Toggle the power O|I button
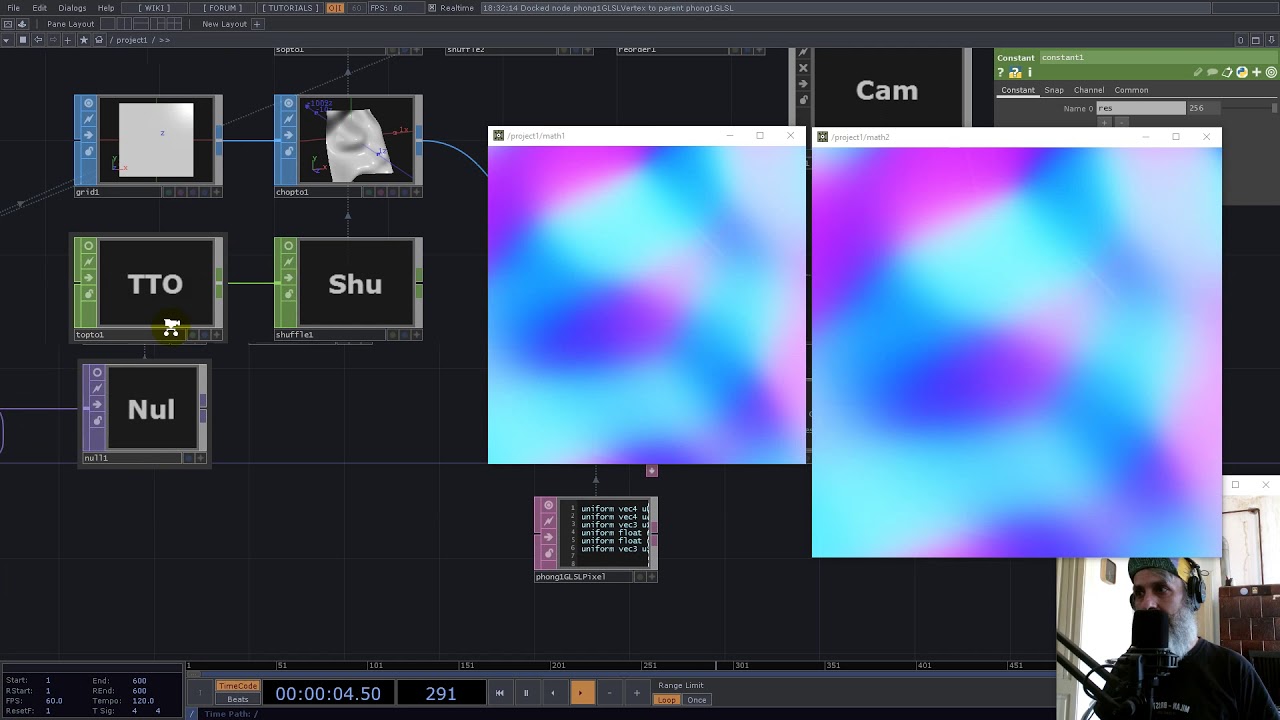 [x=335, y=8]
